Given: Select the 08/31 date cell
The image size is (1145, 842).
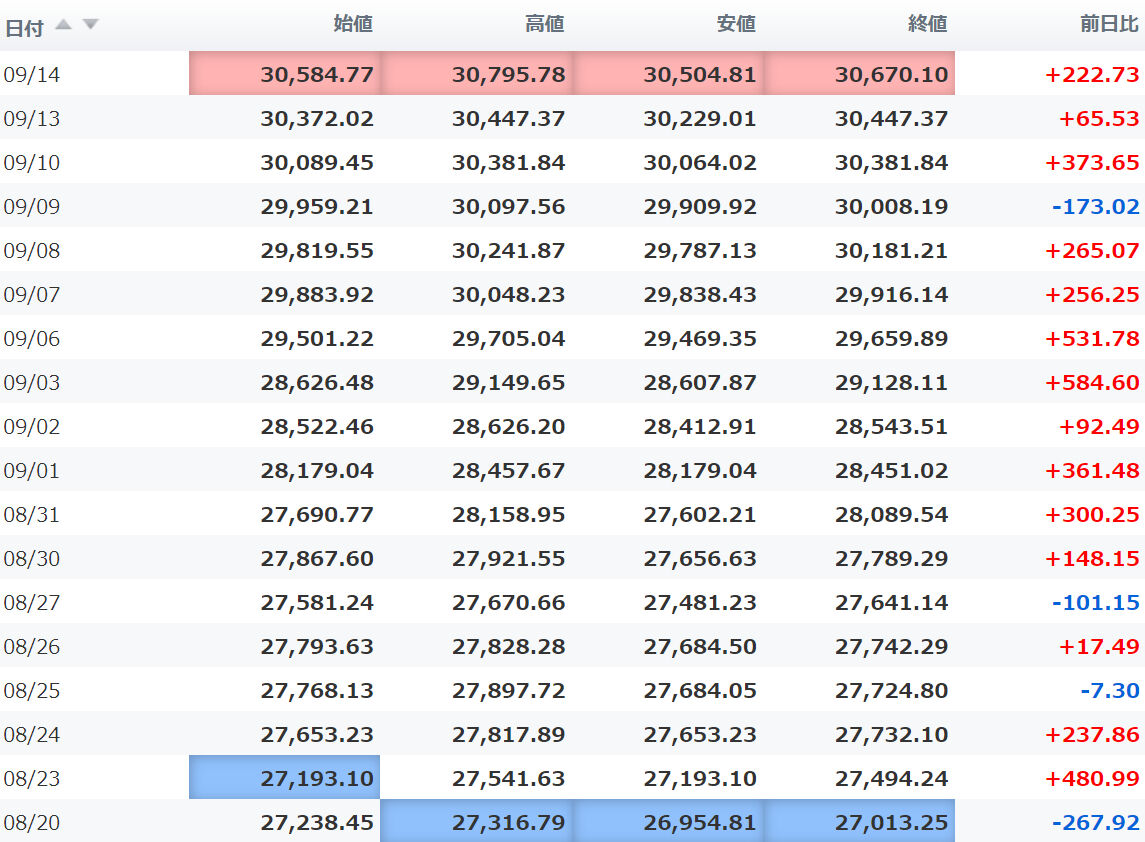Looking at the screenshot, I should [32, 514].
